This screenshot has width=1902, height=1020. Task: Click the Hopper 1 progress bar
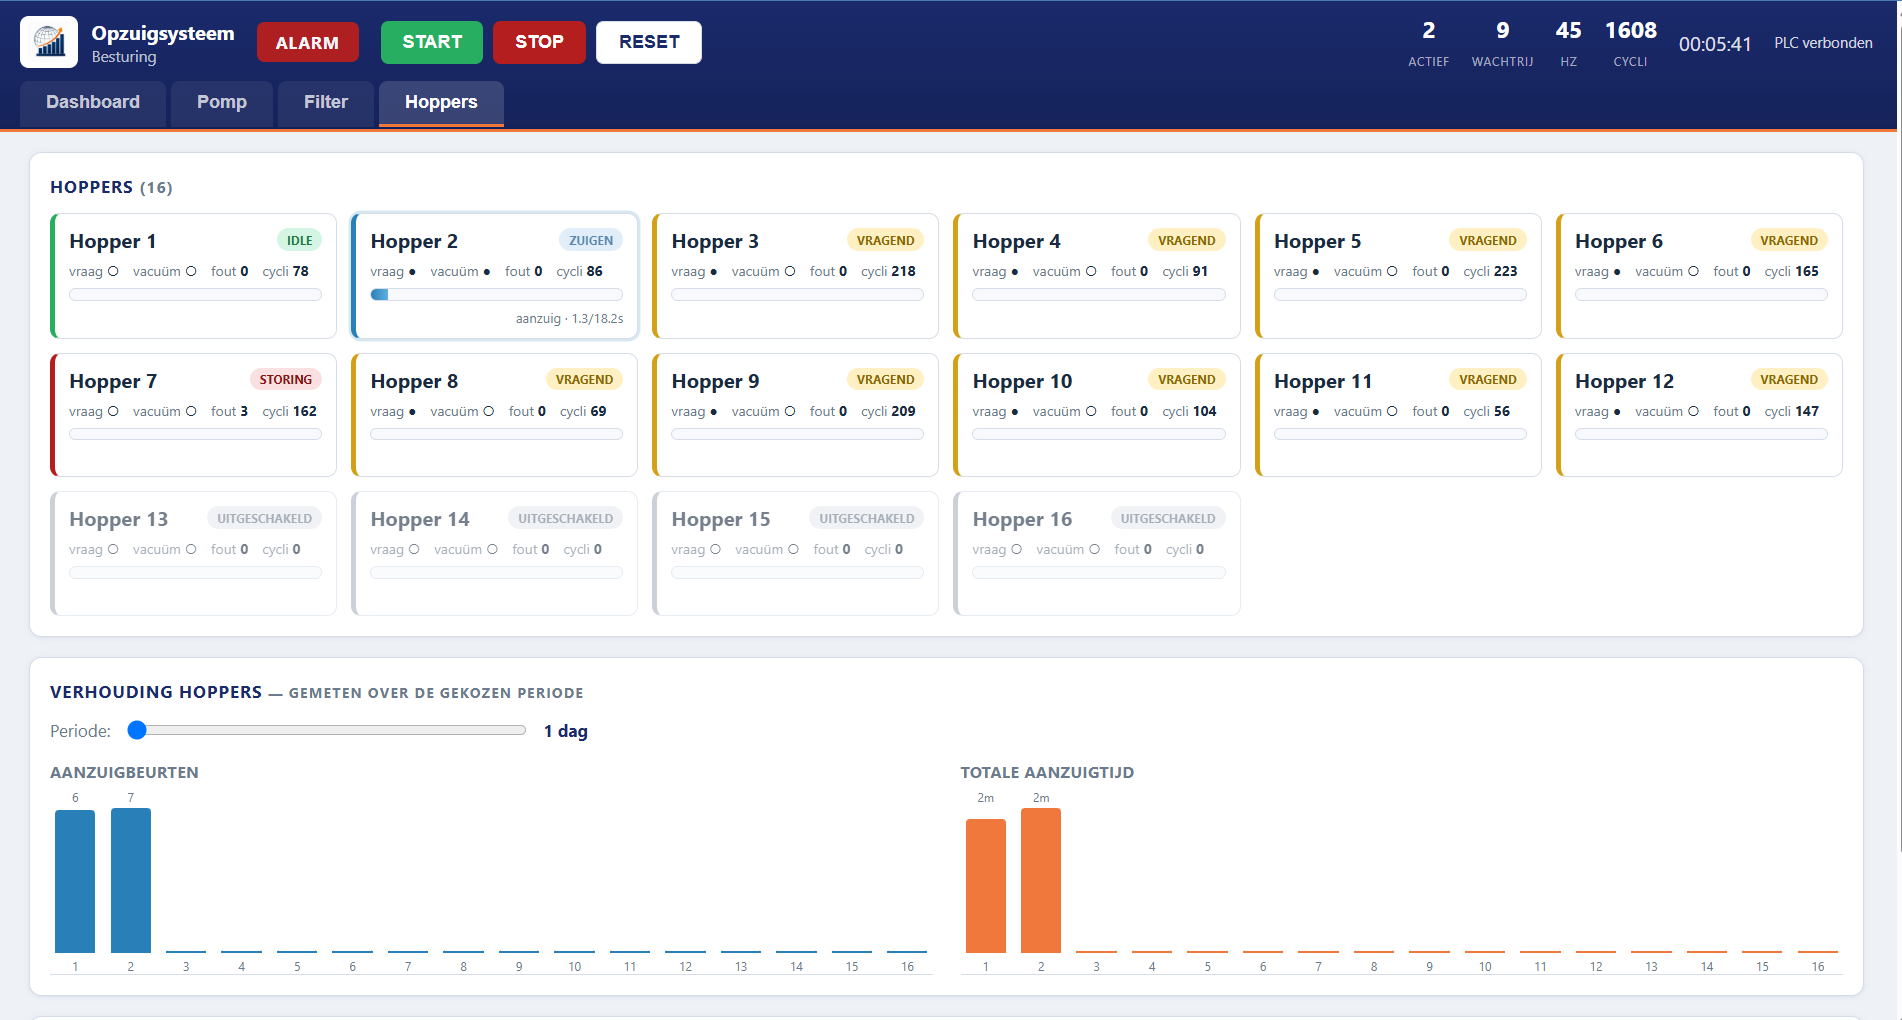(x=195, y=295)
